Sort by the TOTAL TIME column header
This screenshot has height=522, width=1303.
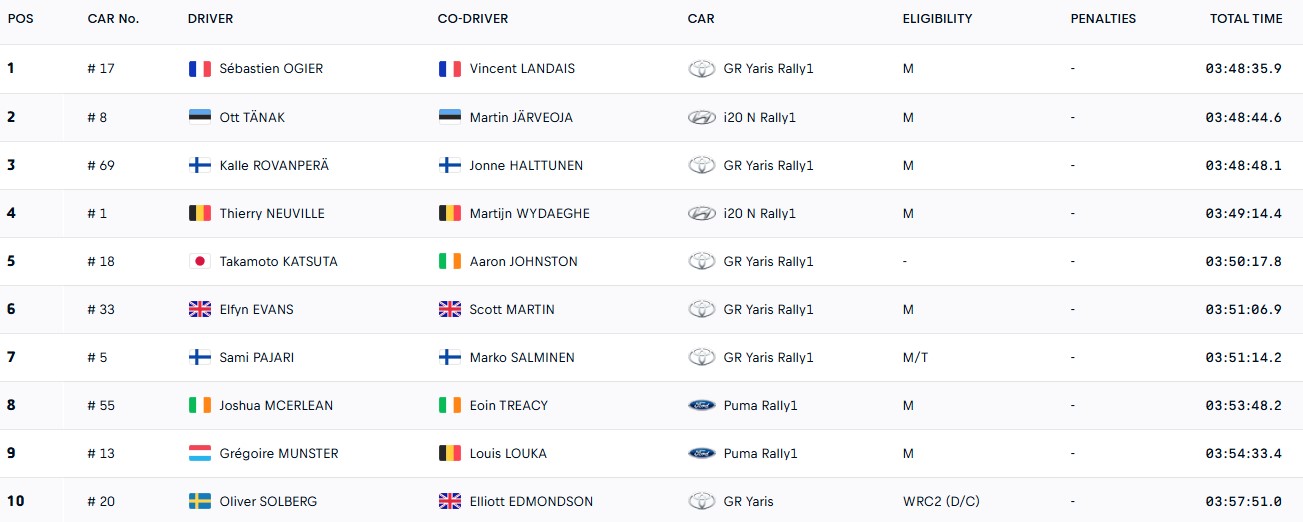1245,19
